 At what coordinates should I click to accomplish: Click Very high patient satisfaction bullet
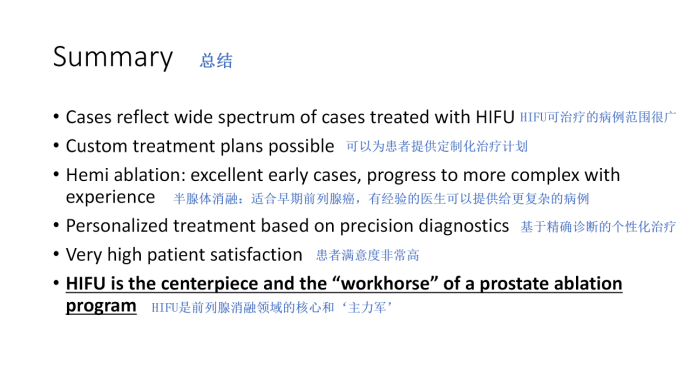(184, 255)
